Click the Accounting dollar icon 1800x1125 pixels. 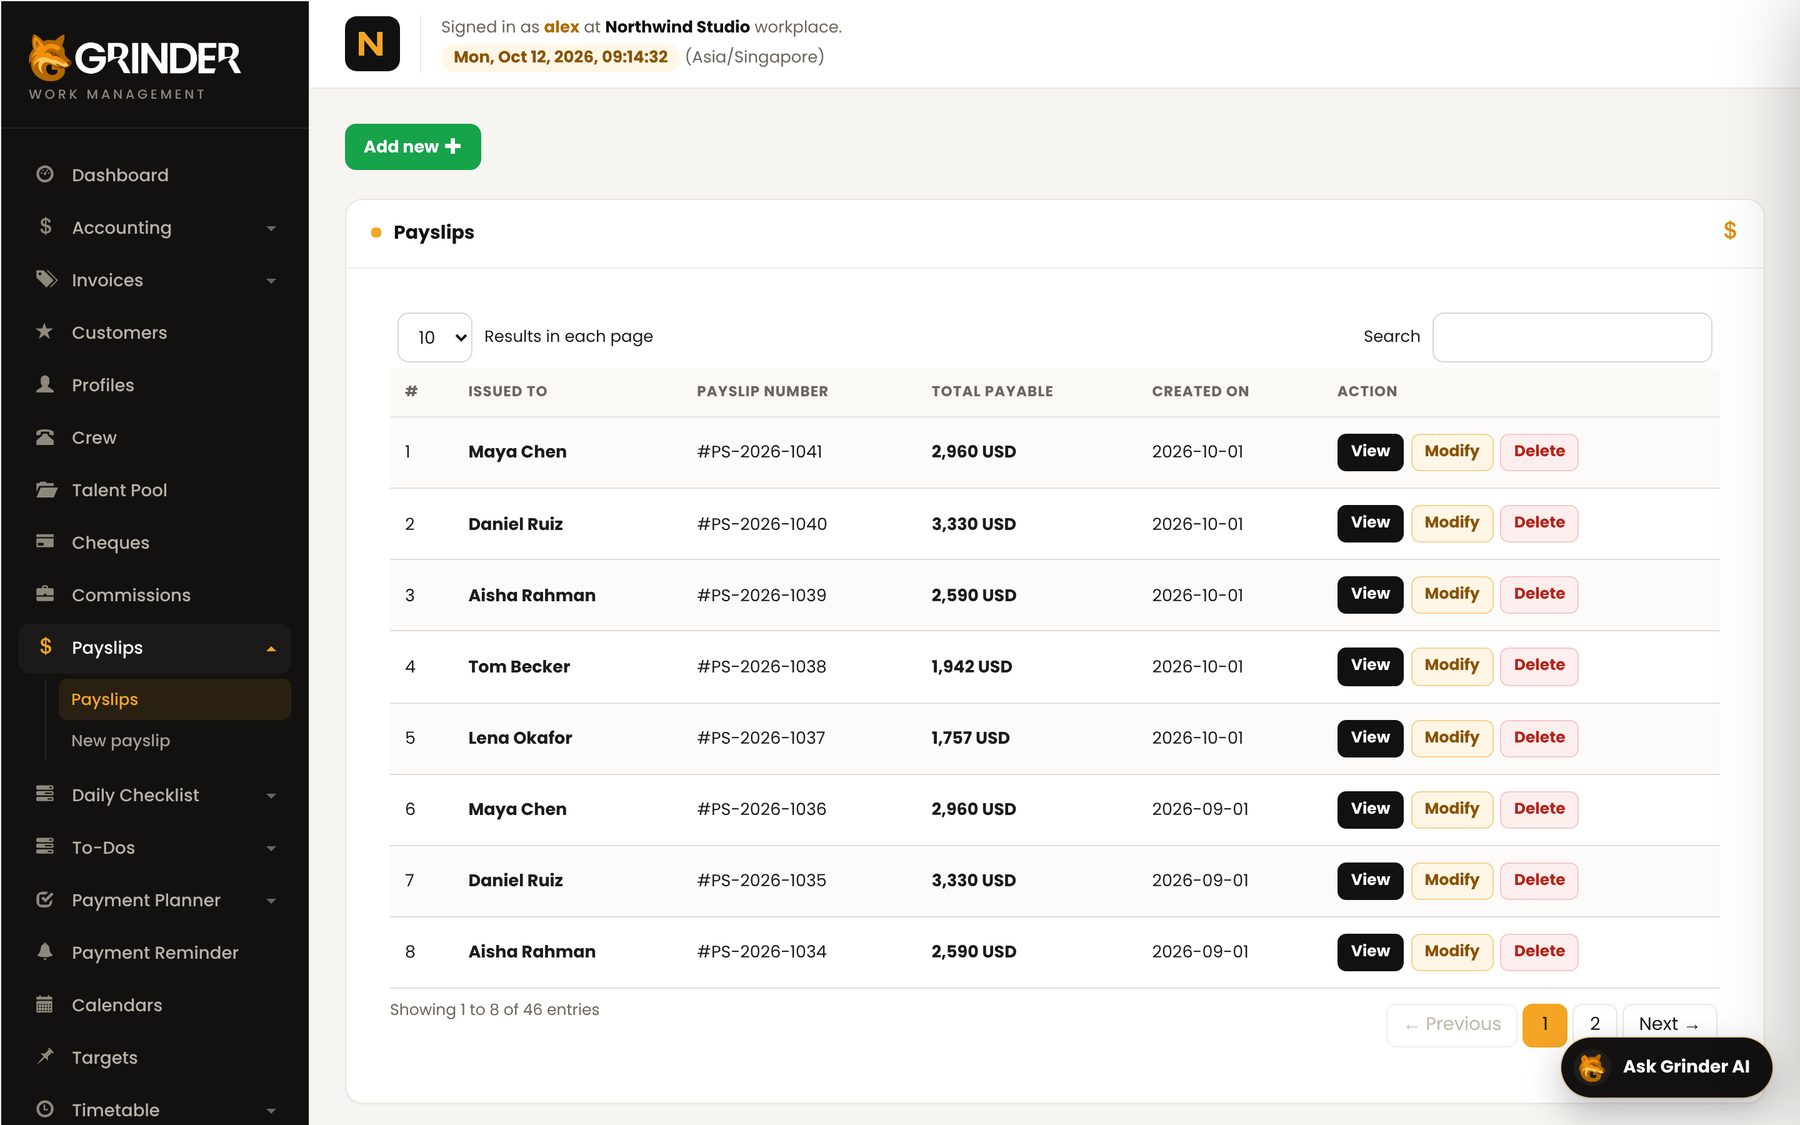(45, 227)
